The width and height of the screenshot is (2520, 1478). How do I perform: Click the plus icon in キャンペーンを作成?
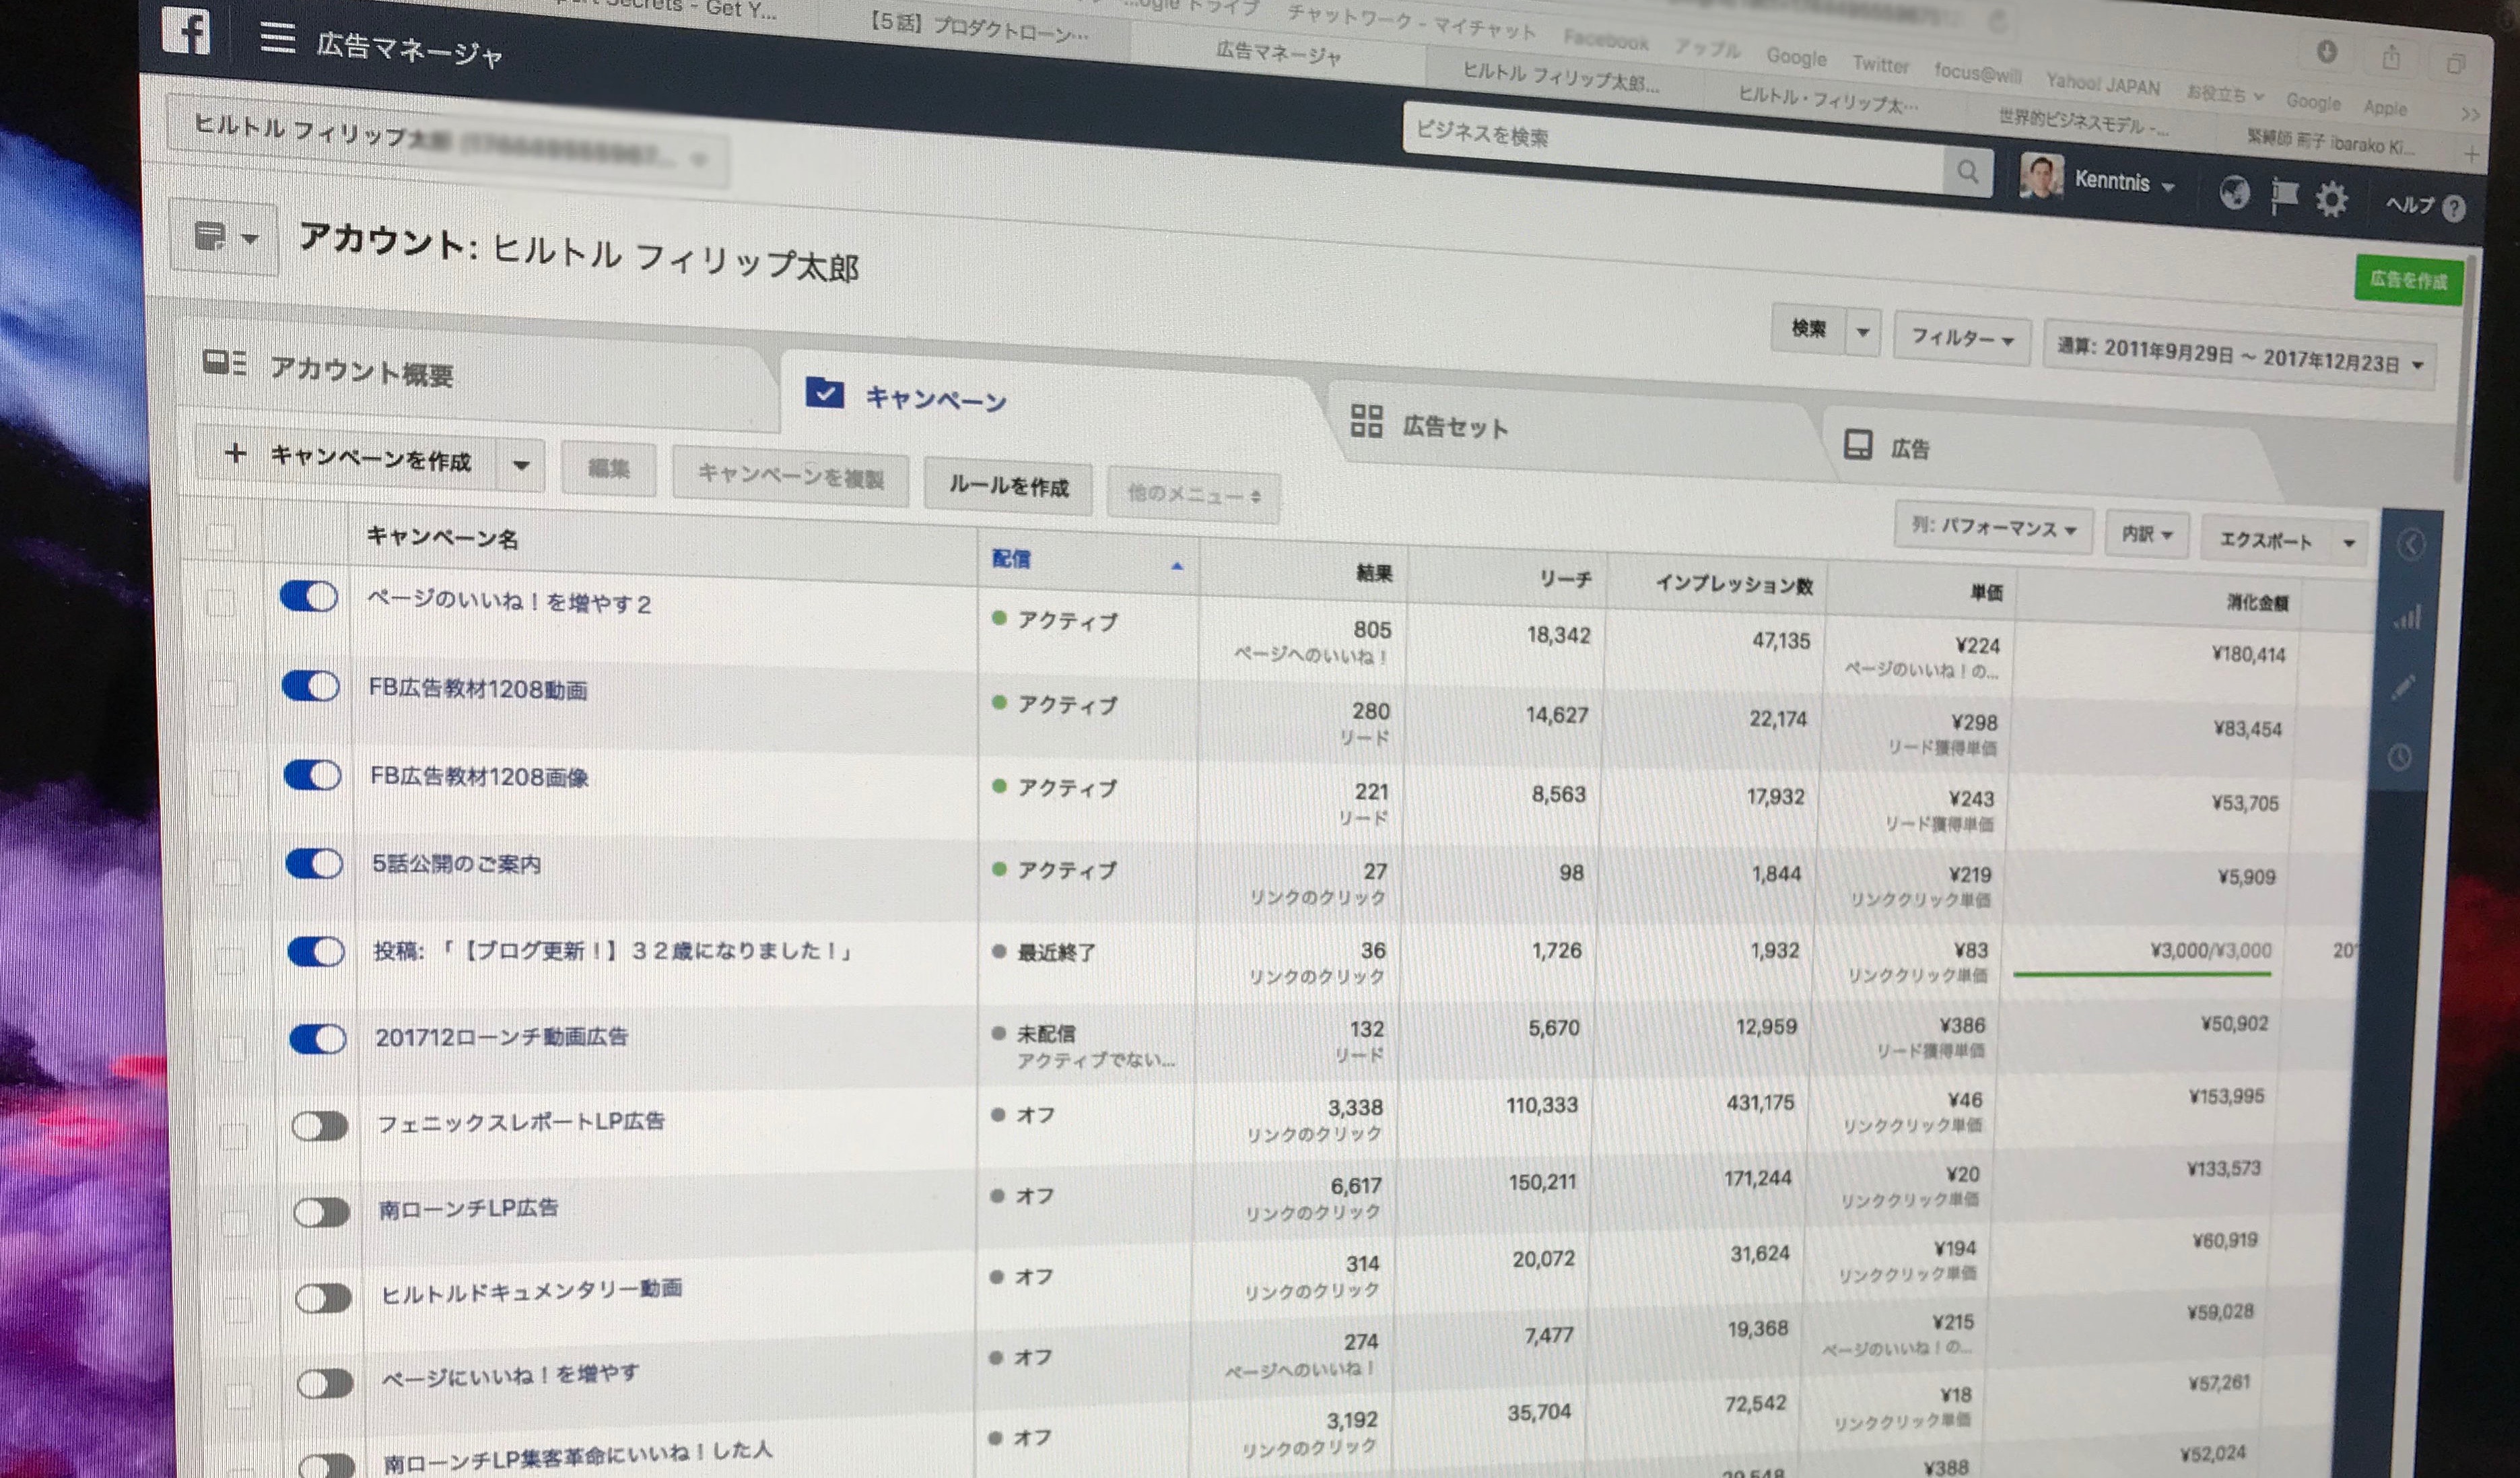[235, 453]
